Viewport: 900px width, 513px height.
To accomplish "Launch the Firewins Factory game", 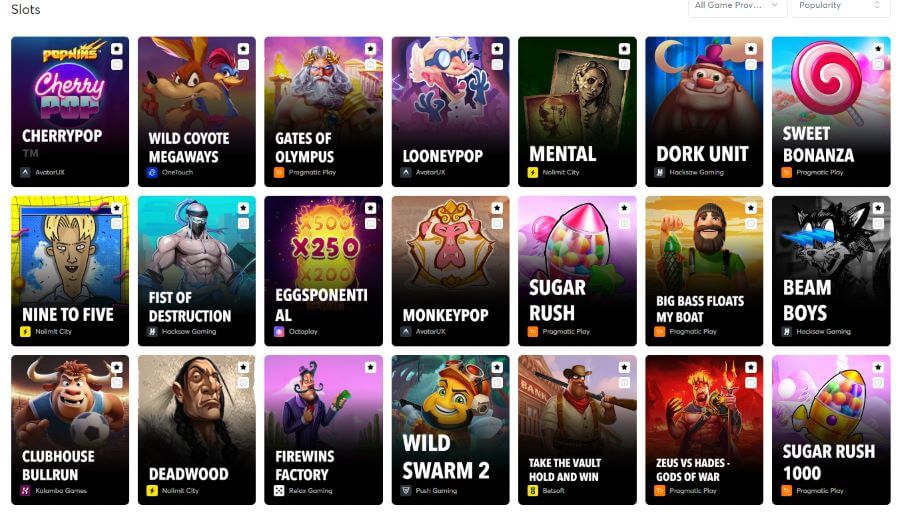I will (x=324, y=430).
